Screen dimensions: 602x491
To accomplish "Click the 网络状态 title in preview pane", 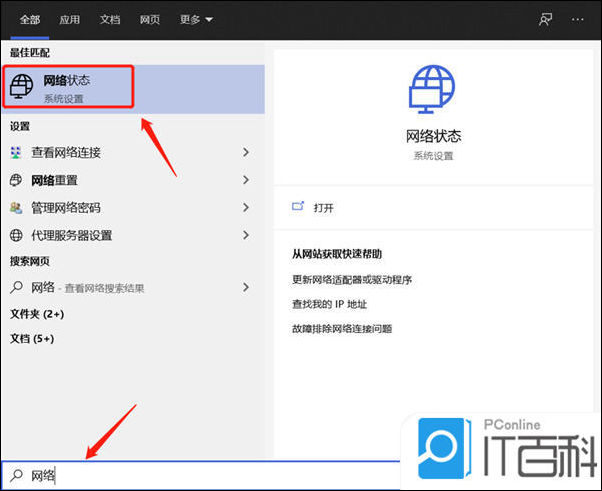I will (433, 136).
